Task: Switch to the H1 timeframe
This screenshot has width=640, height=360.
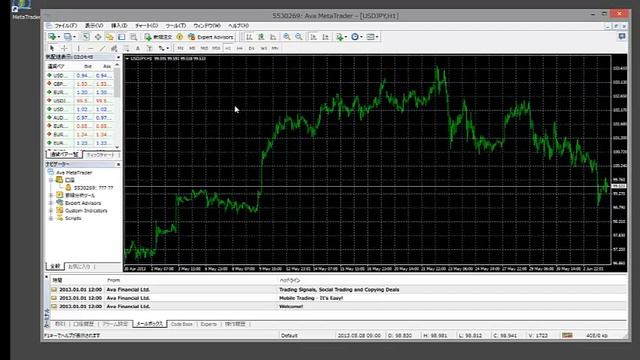Action: [228, 48]
